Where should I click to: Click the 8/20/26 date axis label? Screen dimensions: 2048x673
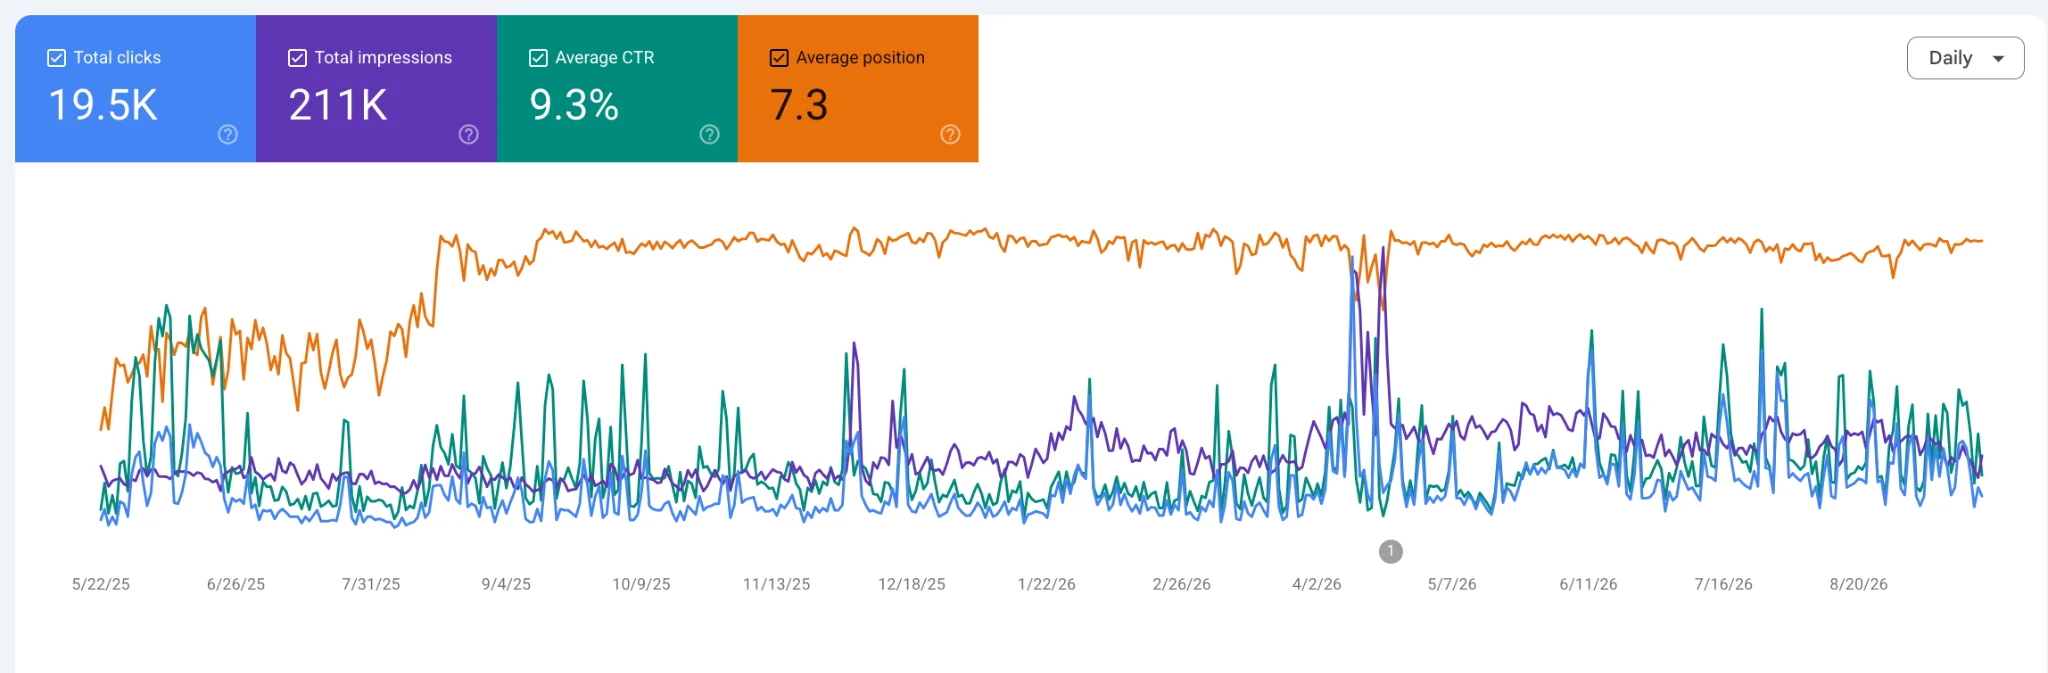coord(1858,584)
